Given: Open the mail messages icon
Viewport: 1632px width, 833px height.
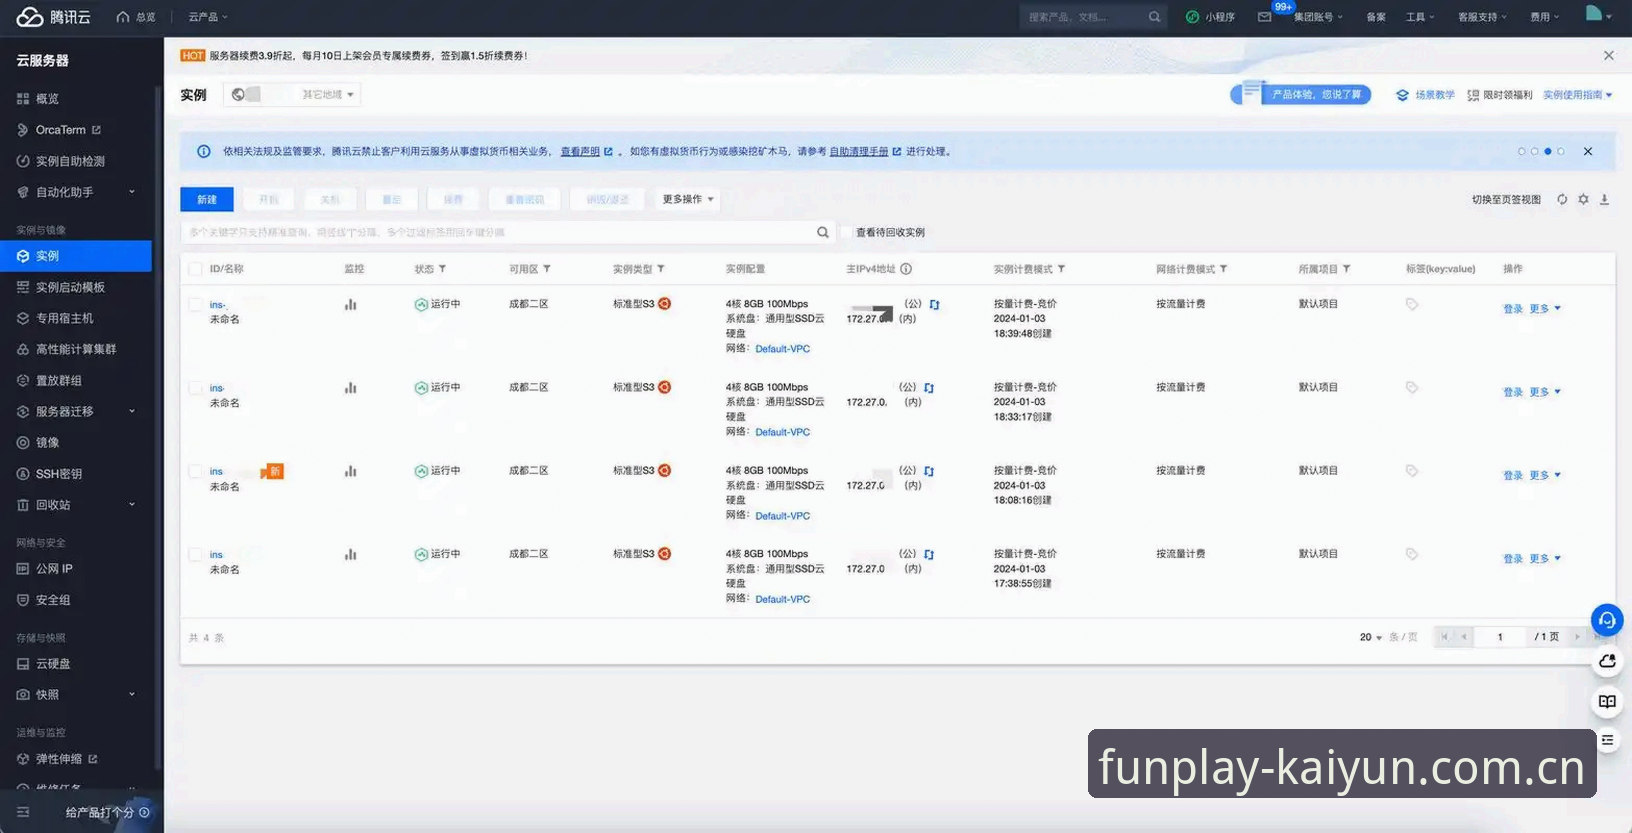Looking at the screenshot, I should (1264, 17).
